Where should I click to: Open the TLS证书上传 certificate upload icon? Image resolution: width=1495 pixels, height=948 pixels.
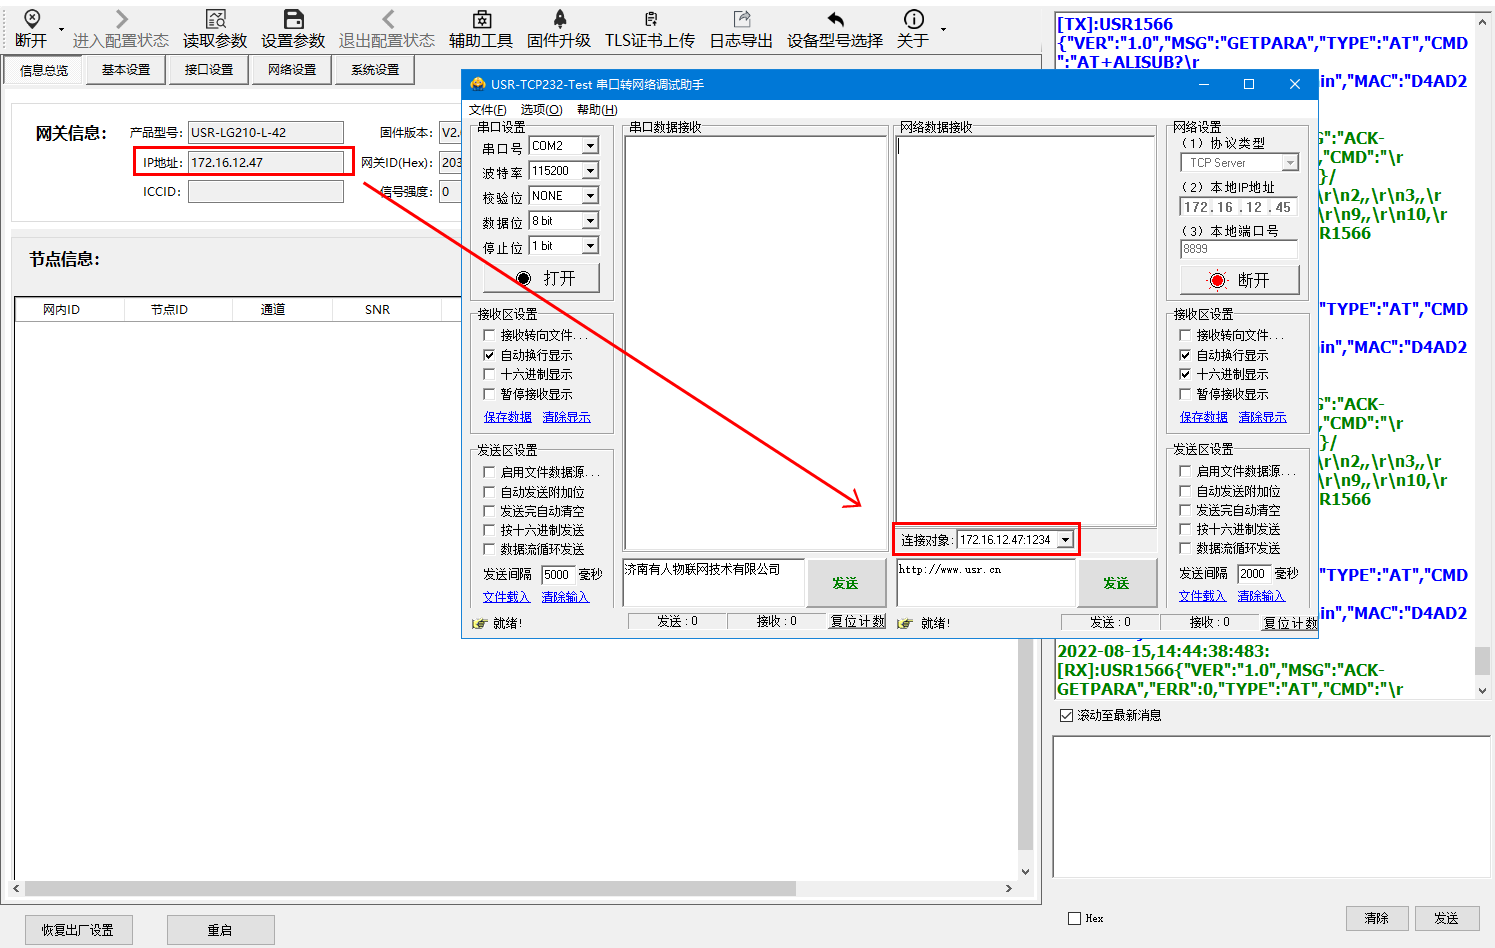coord(650,20)
